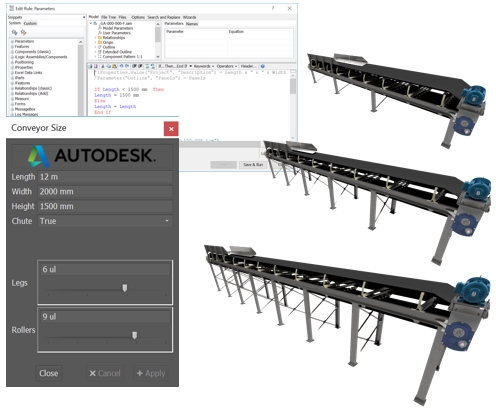The image size is (496, 409).
Task: Switch to the Model tab
Action: coord(94,17)
